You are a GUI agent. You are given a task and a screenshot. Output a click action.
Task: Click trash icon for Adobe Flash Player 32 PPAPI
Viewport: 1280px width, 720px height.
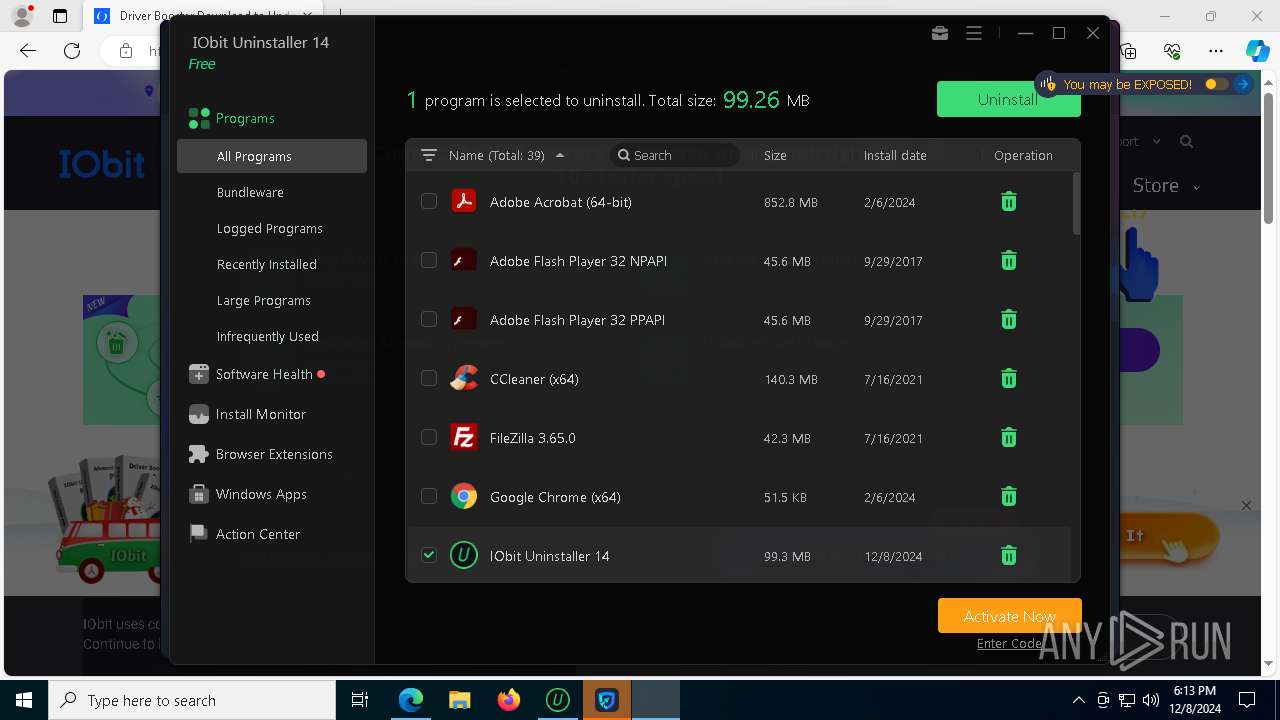(1009, 320)
